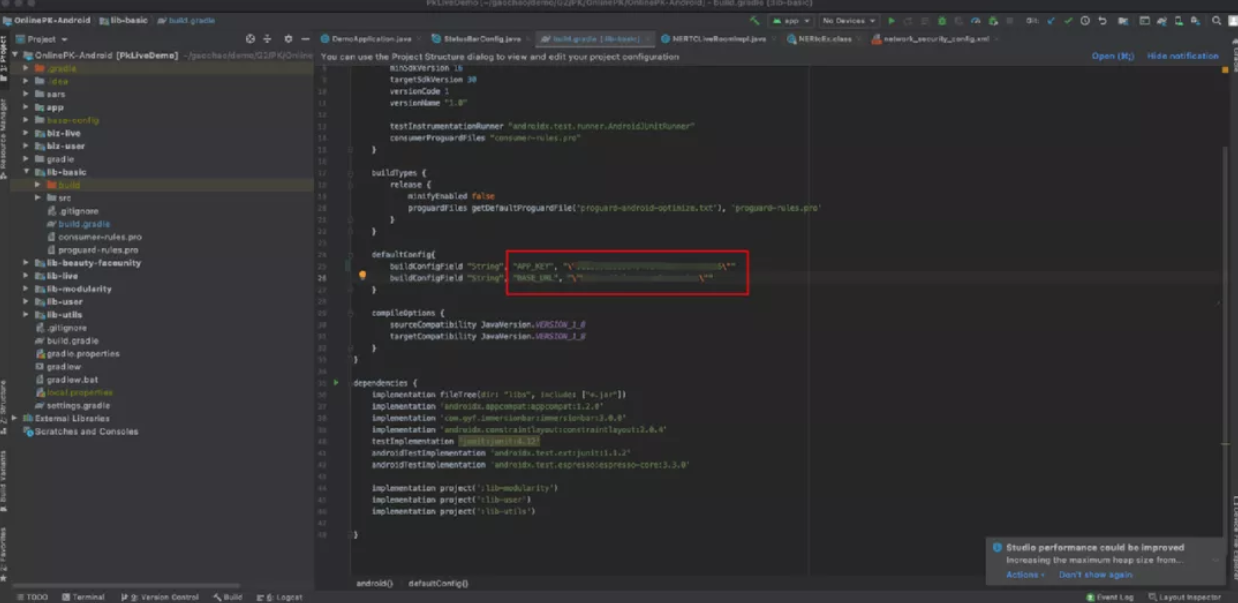1238x603 pixels.
Task: Open the Project view mode dropdown
Action: pos(48,39)
